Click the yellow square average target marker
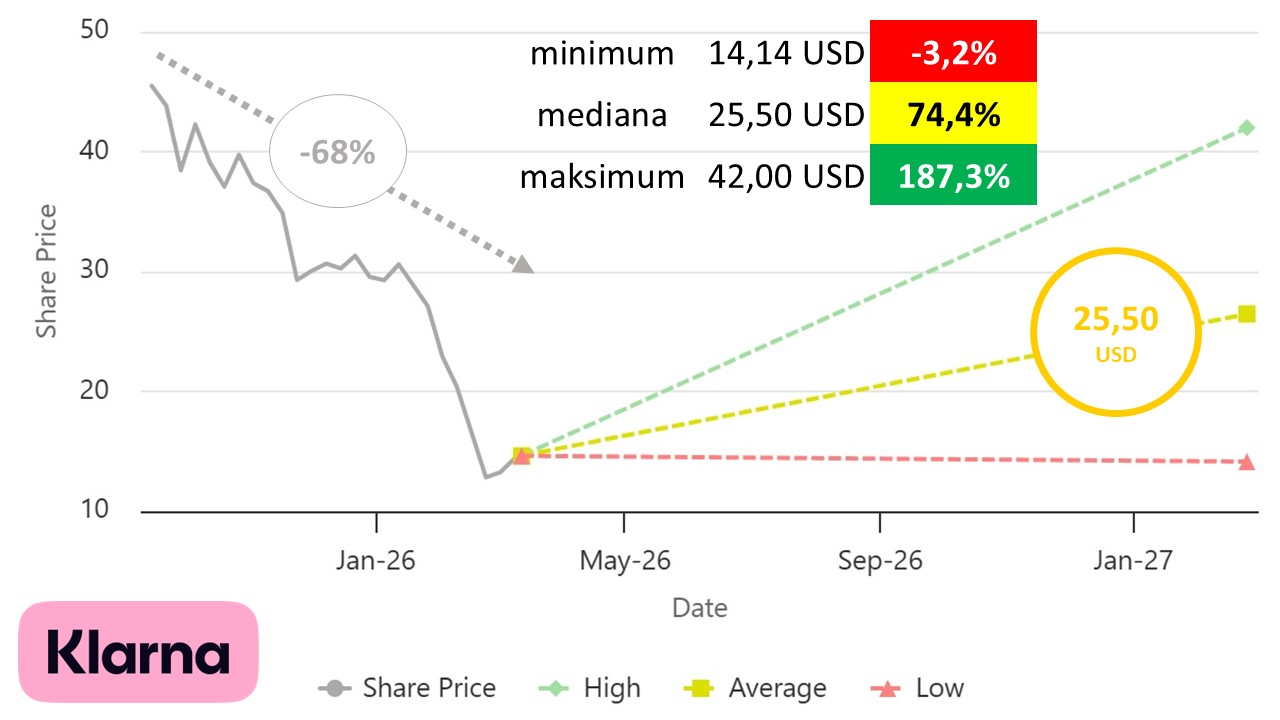1280x720 pixels. point(1246,314)
